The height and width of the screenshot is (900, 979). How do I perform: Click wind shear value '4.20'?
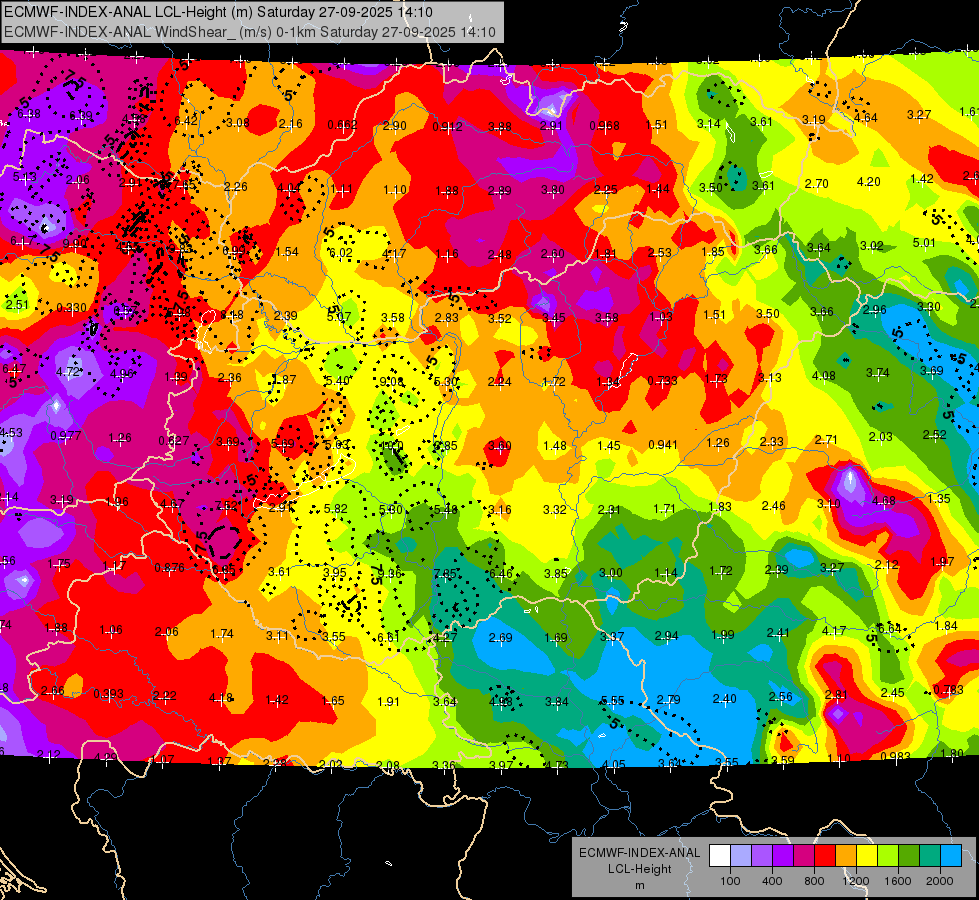click(868, 182)
